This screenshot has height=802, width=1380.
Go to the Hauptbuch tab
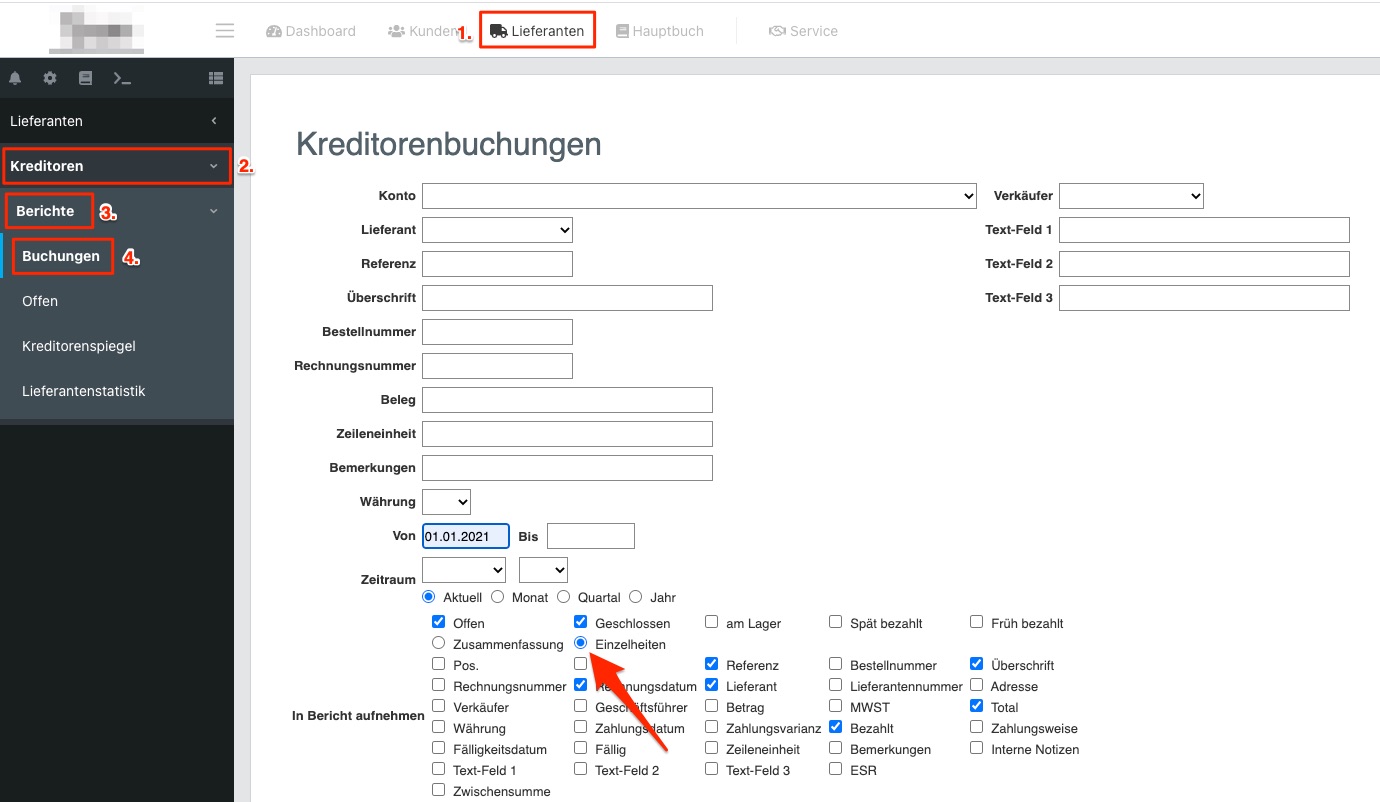(x=660, y=31)
